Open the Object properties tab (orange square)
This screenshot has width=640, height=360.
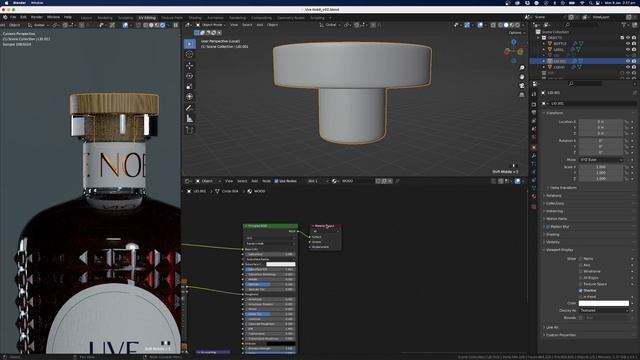click(x=534, y=147)
